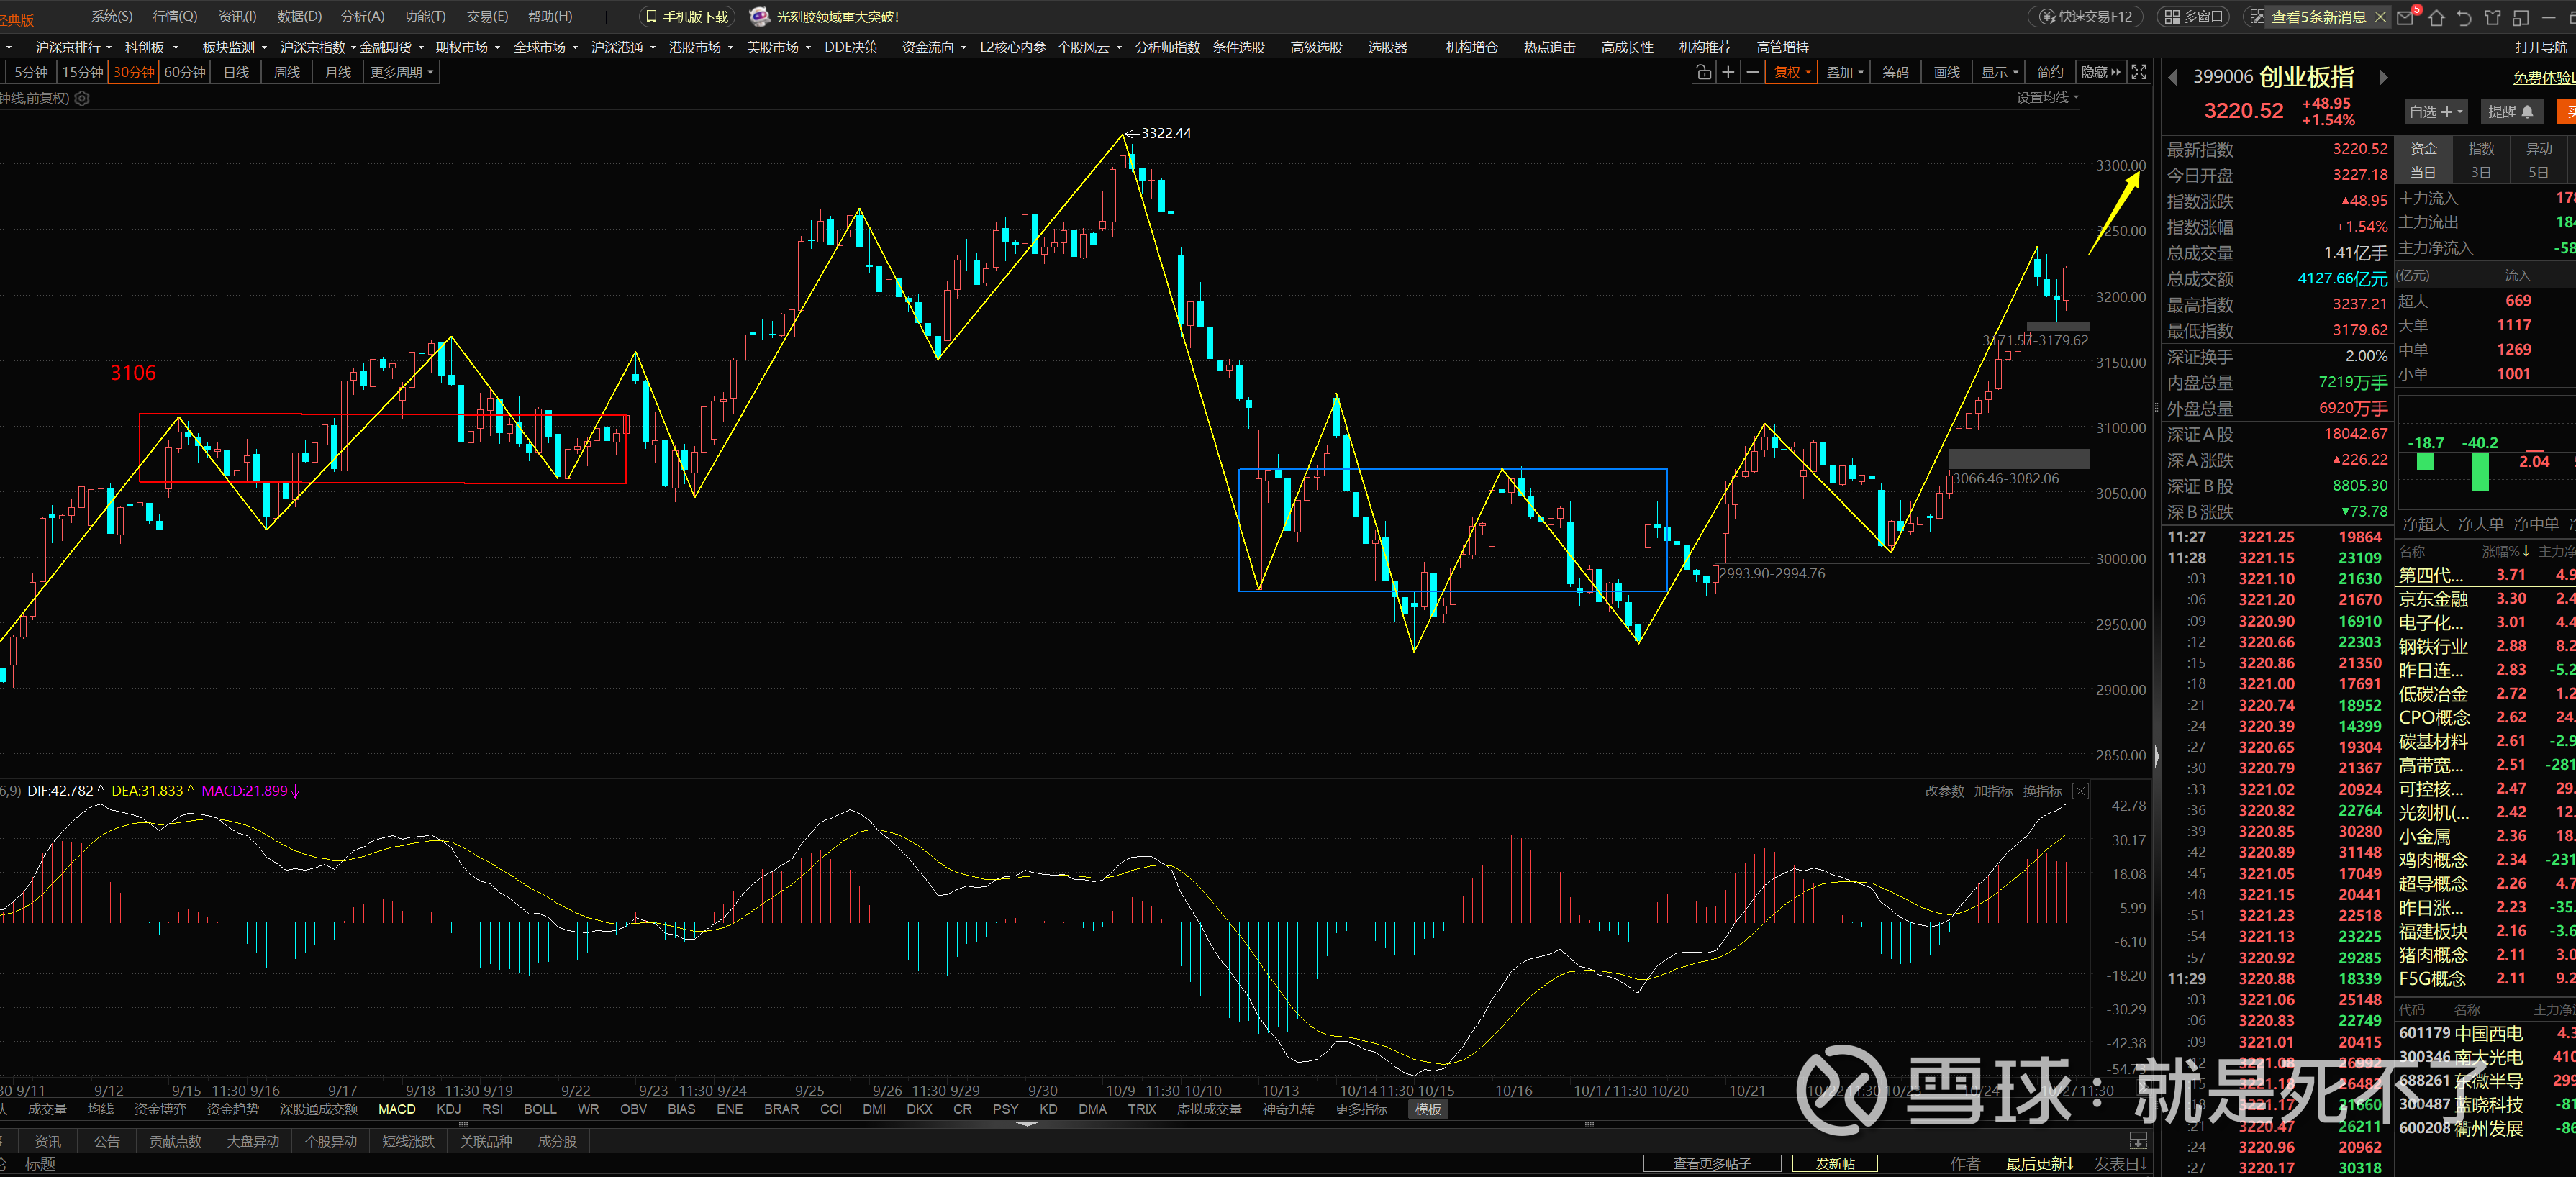The height and width of the screenshot is (1177, 2576).
Task: Click the undo back arrow icon
Action: [x=2464, y=17]
